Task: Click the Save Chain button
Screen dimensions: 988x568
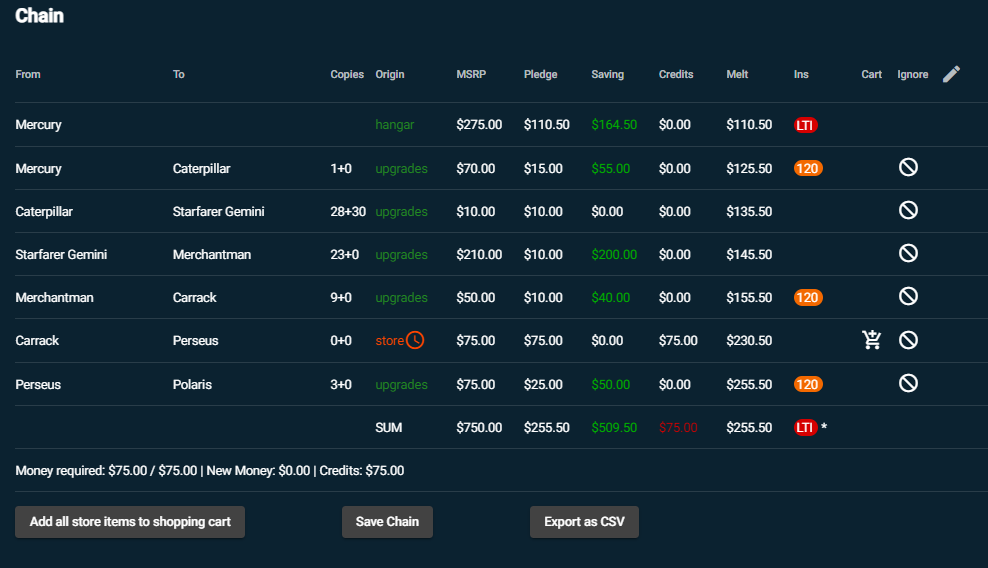Action: pos(387,522)
